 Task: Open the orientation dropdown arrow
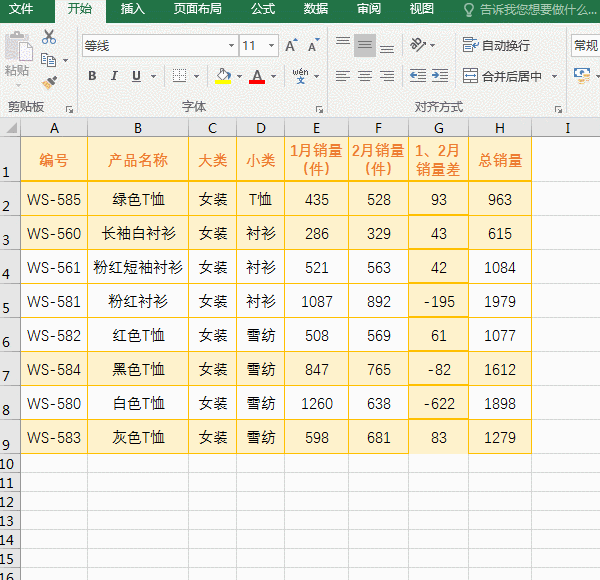[x=432, y=46]
